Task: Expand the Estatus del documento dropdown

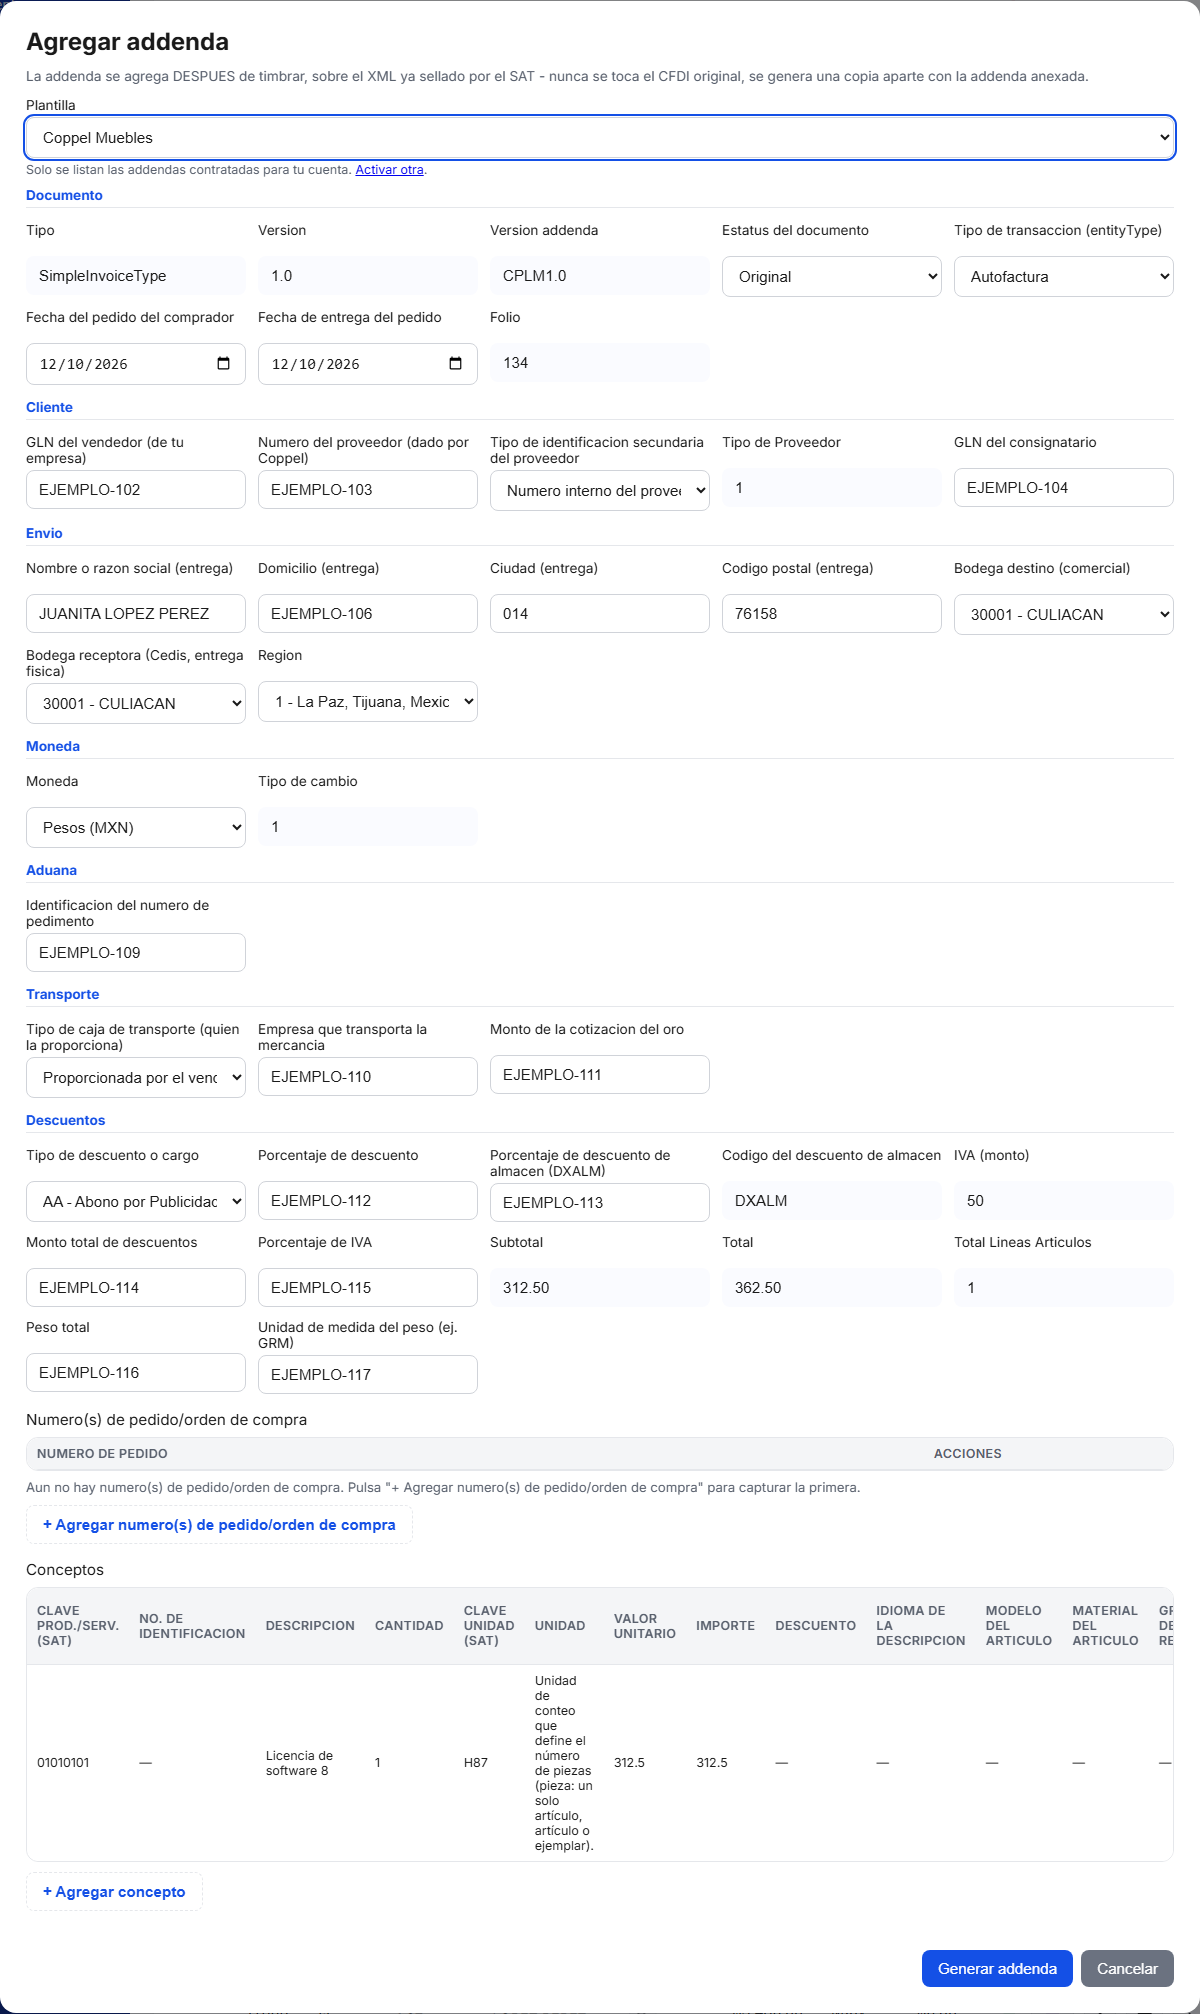Action: [x=832, y=277]
